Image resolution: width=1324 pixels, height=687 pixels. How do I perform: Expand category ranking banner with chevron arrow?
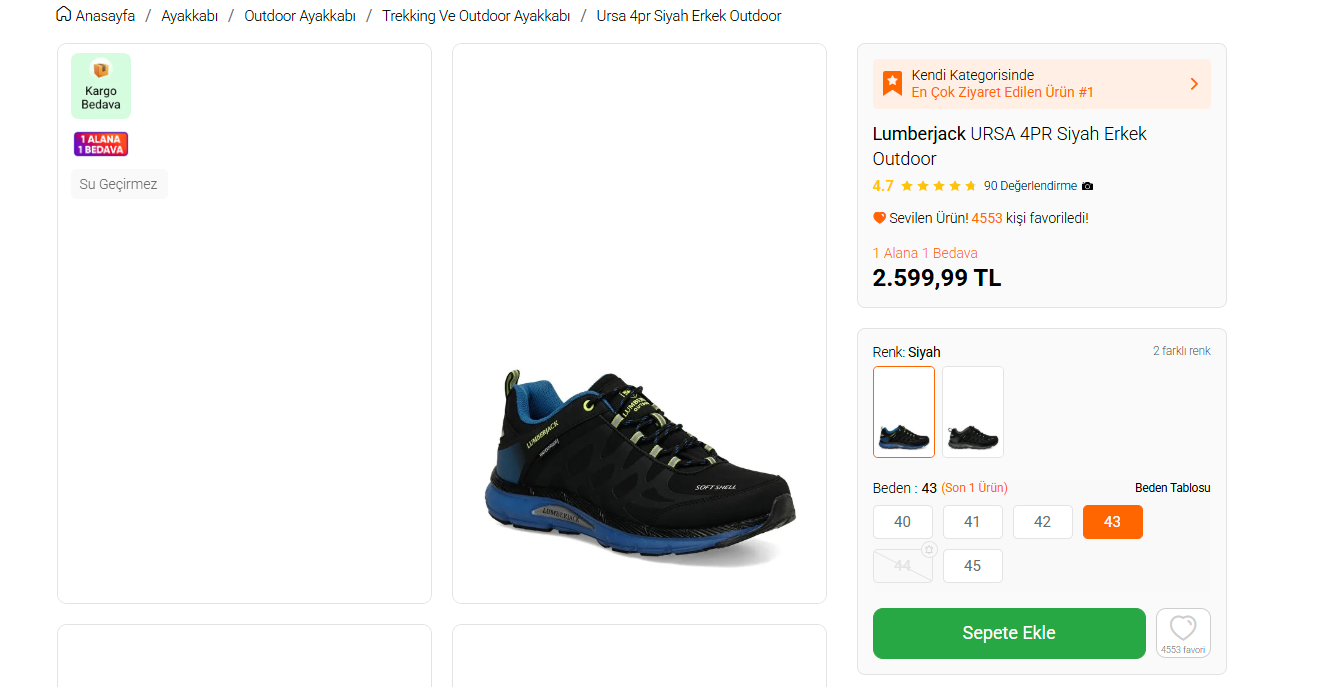click(1193, 84)
